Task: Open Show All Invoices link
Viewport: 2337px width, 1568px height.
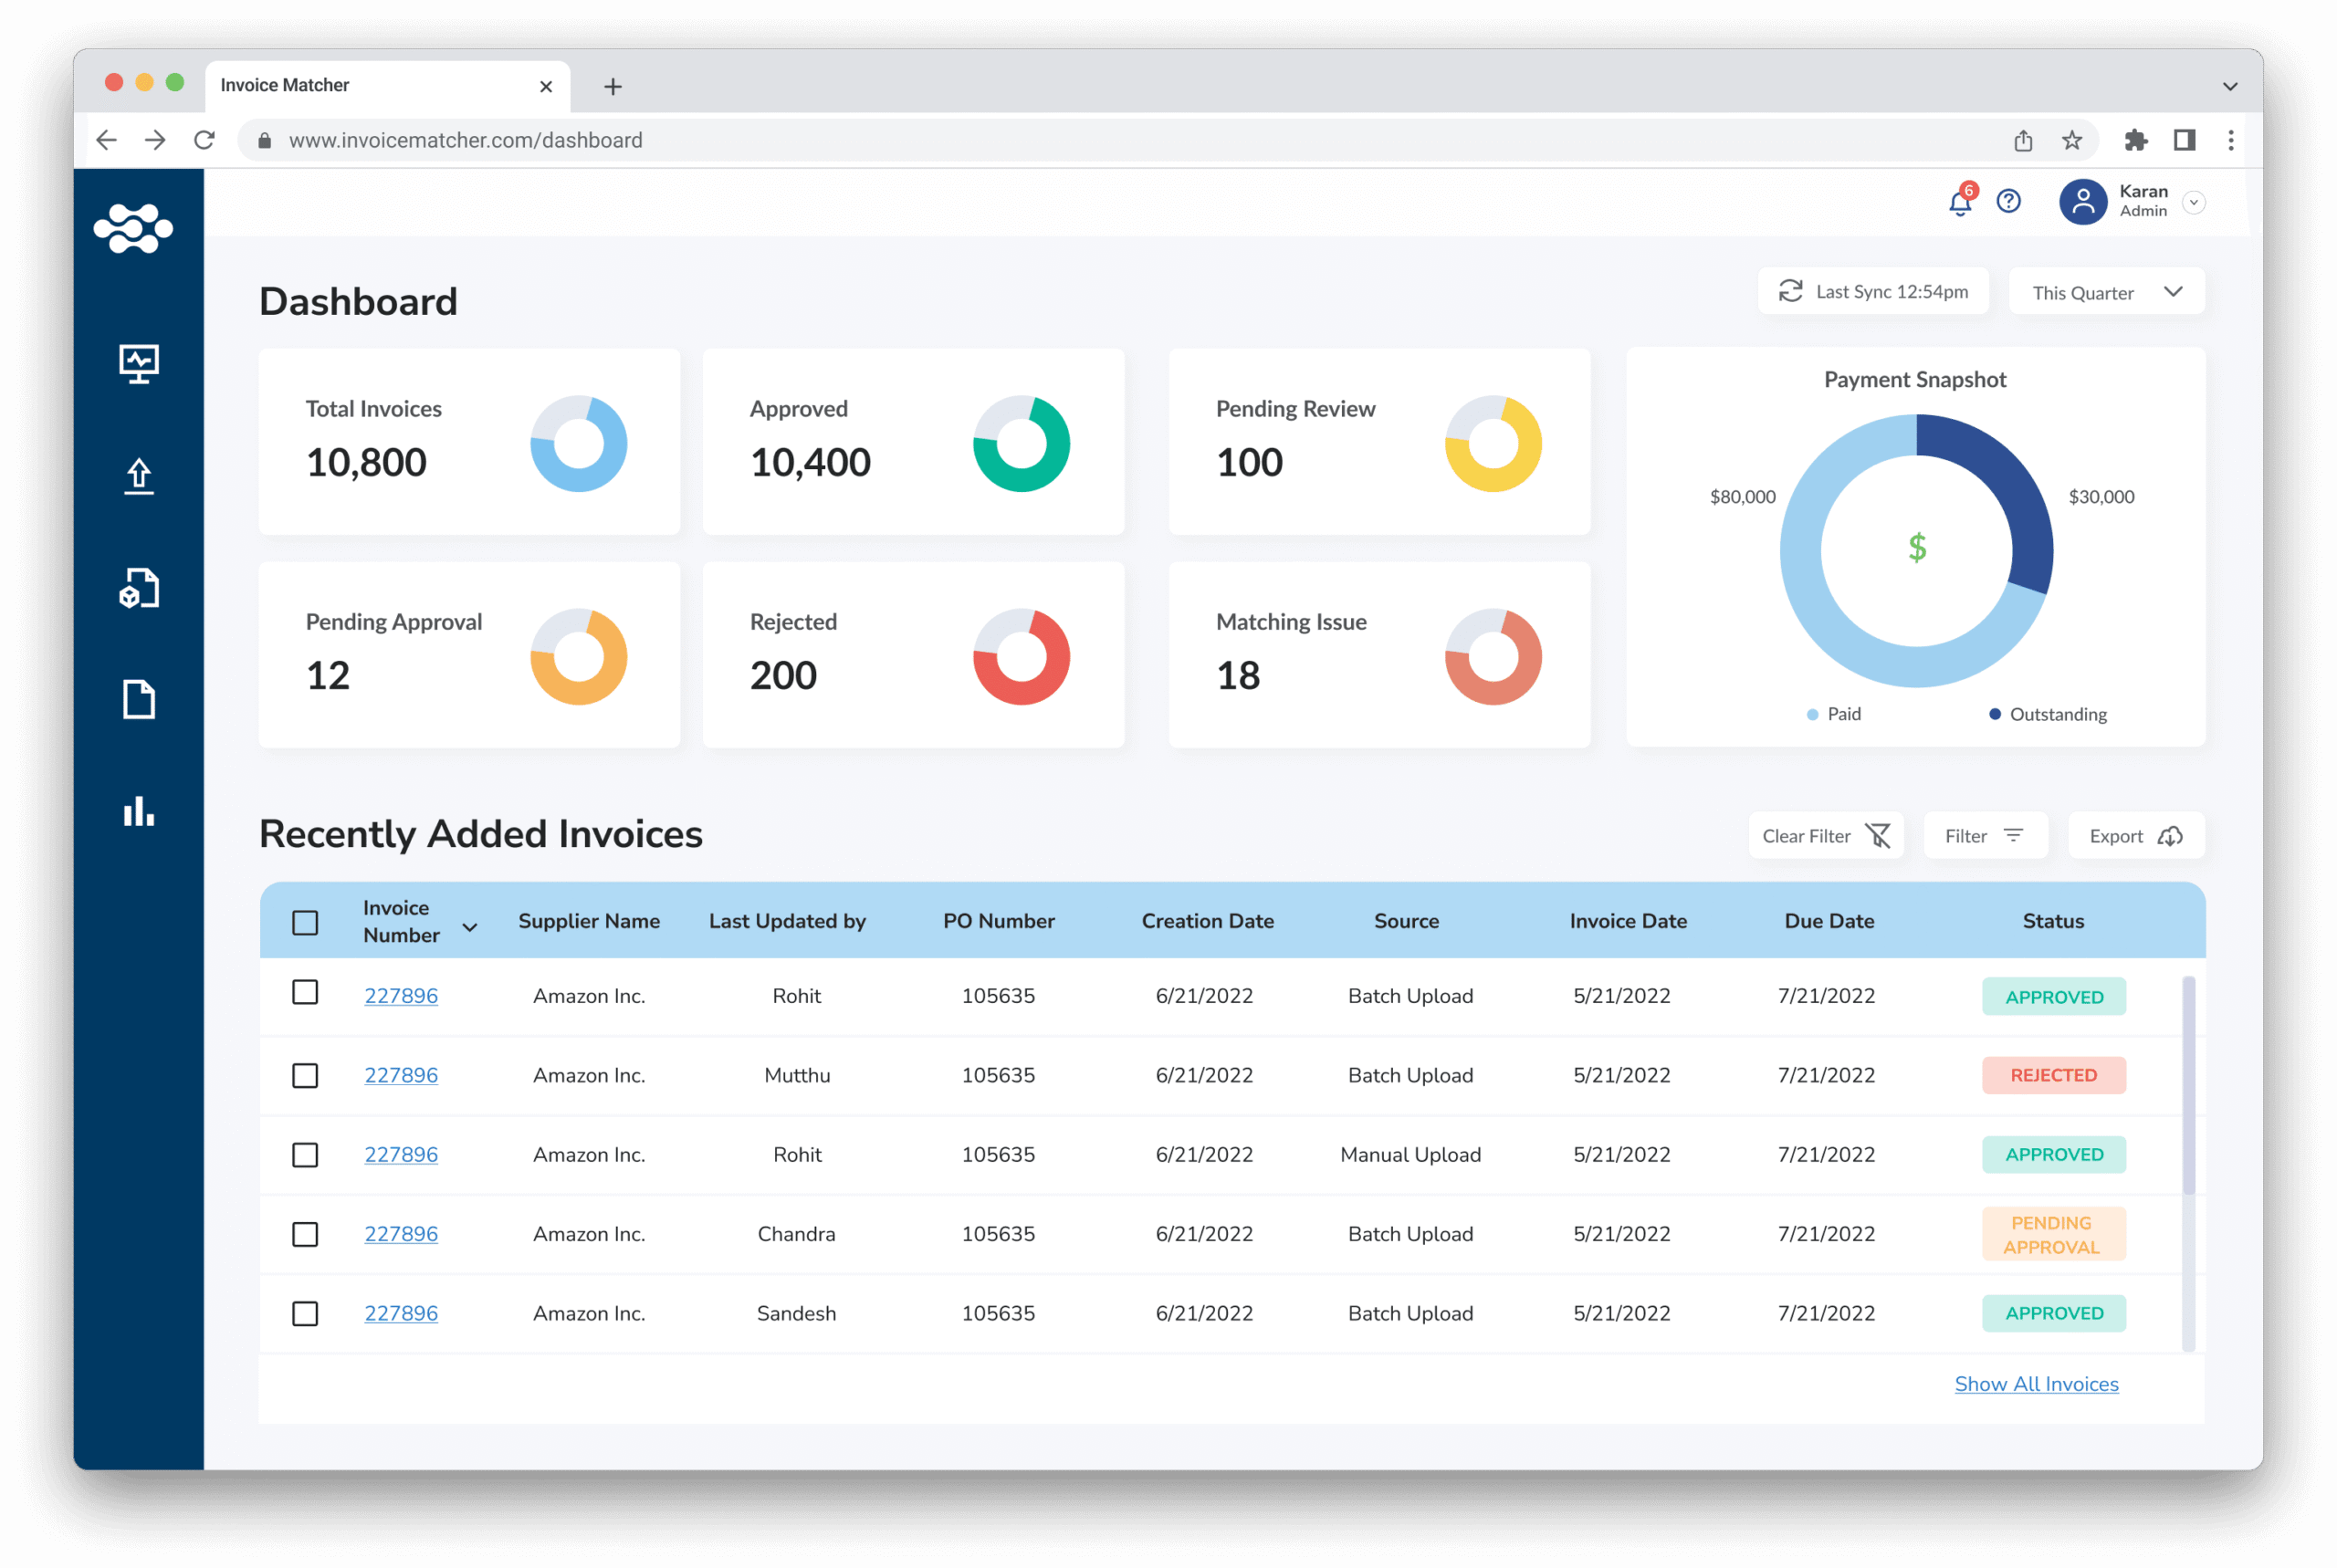Action: (x=2036, y=1384)
